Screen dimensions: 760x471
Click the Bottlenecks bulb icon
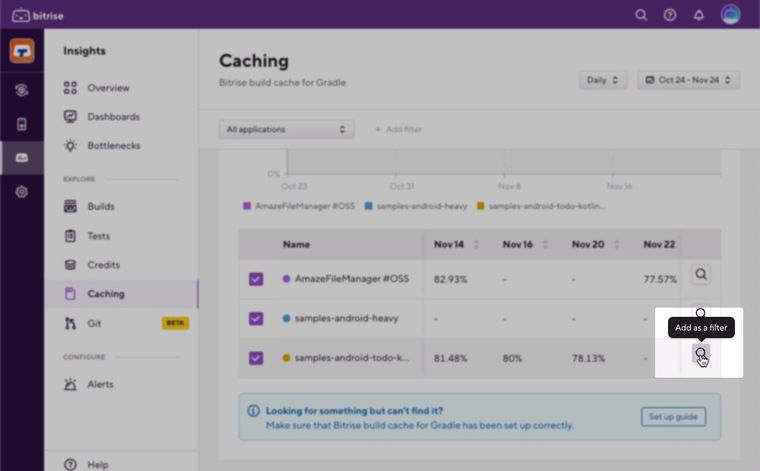pos(70,145)
